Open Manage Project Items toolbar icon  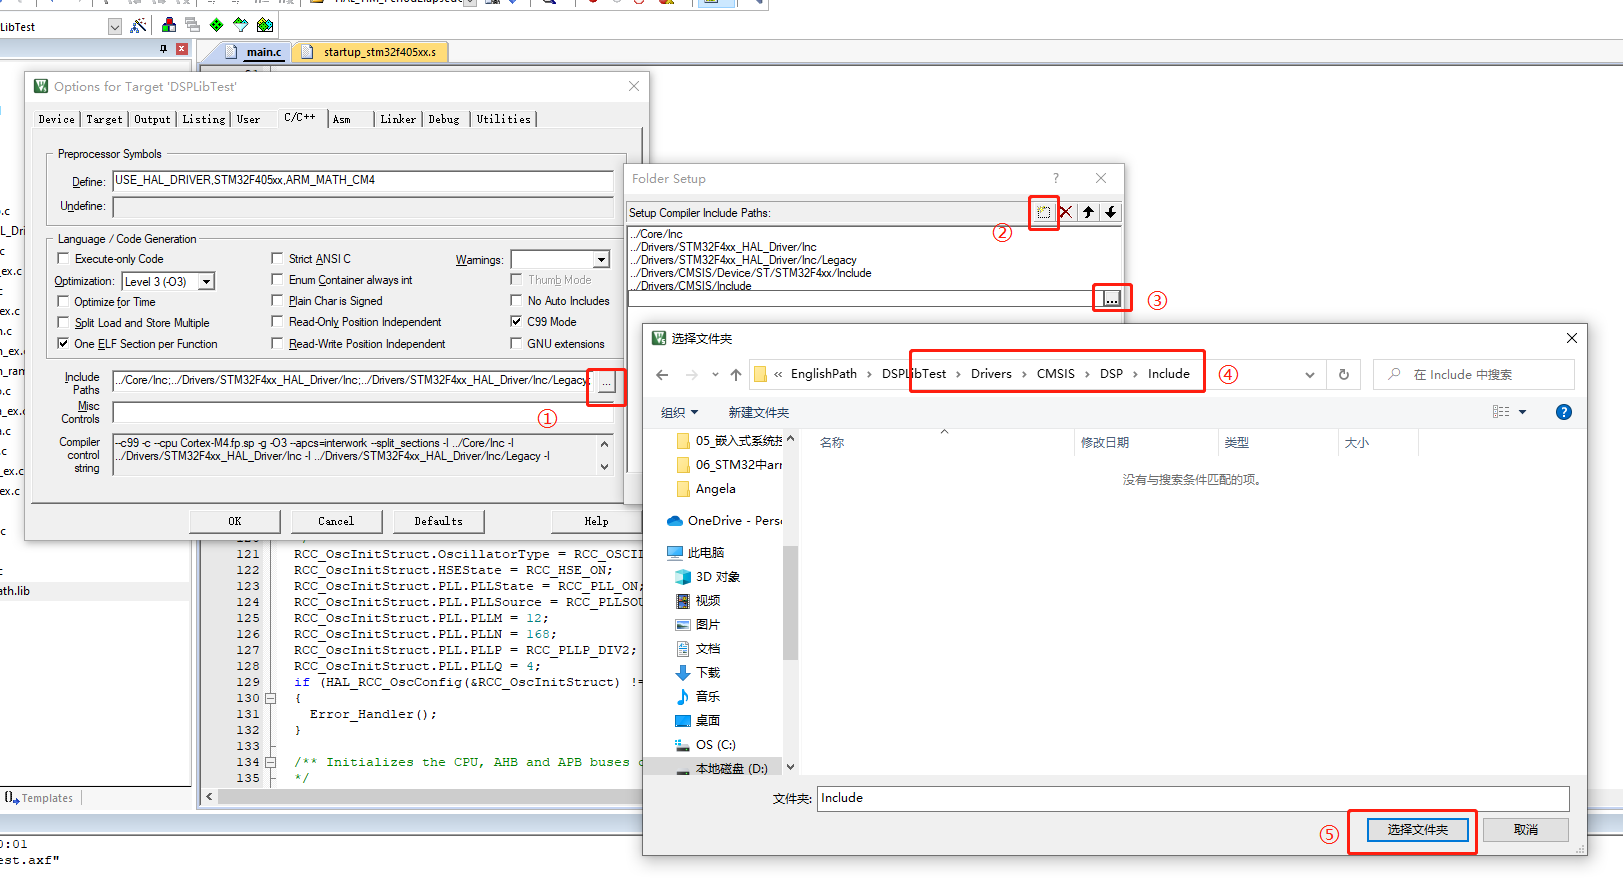[169, 25]
